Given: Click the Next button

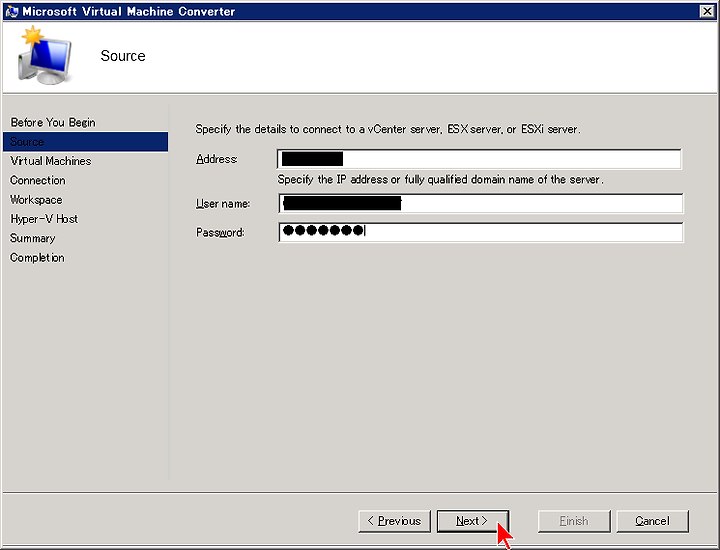Looking at the screenshot, I should pos(472,521).
